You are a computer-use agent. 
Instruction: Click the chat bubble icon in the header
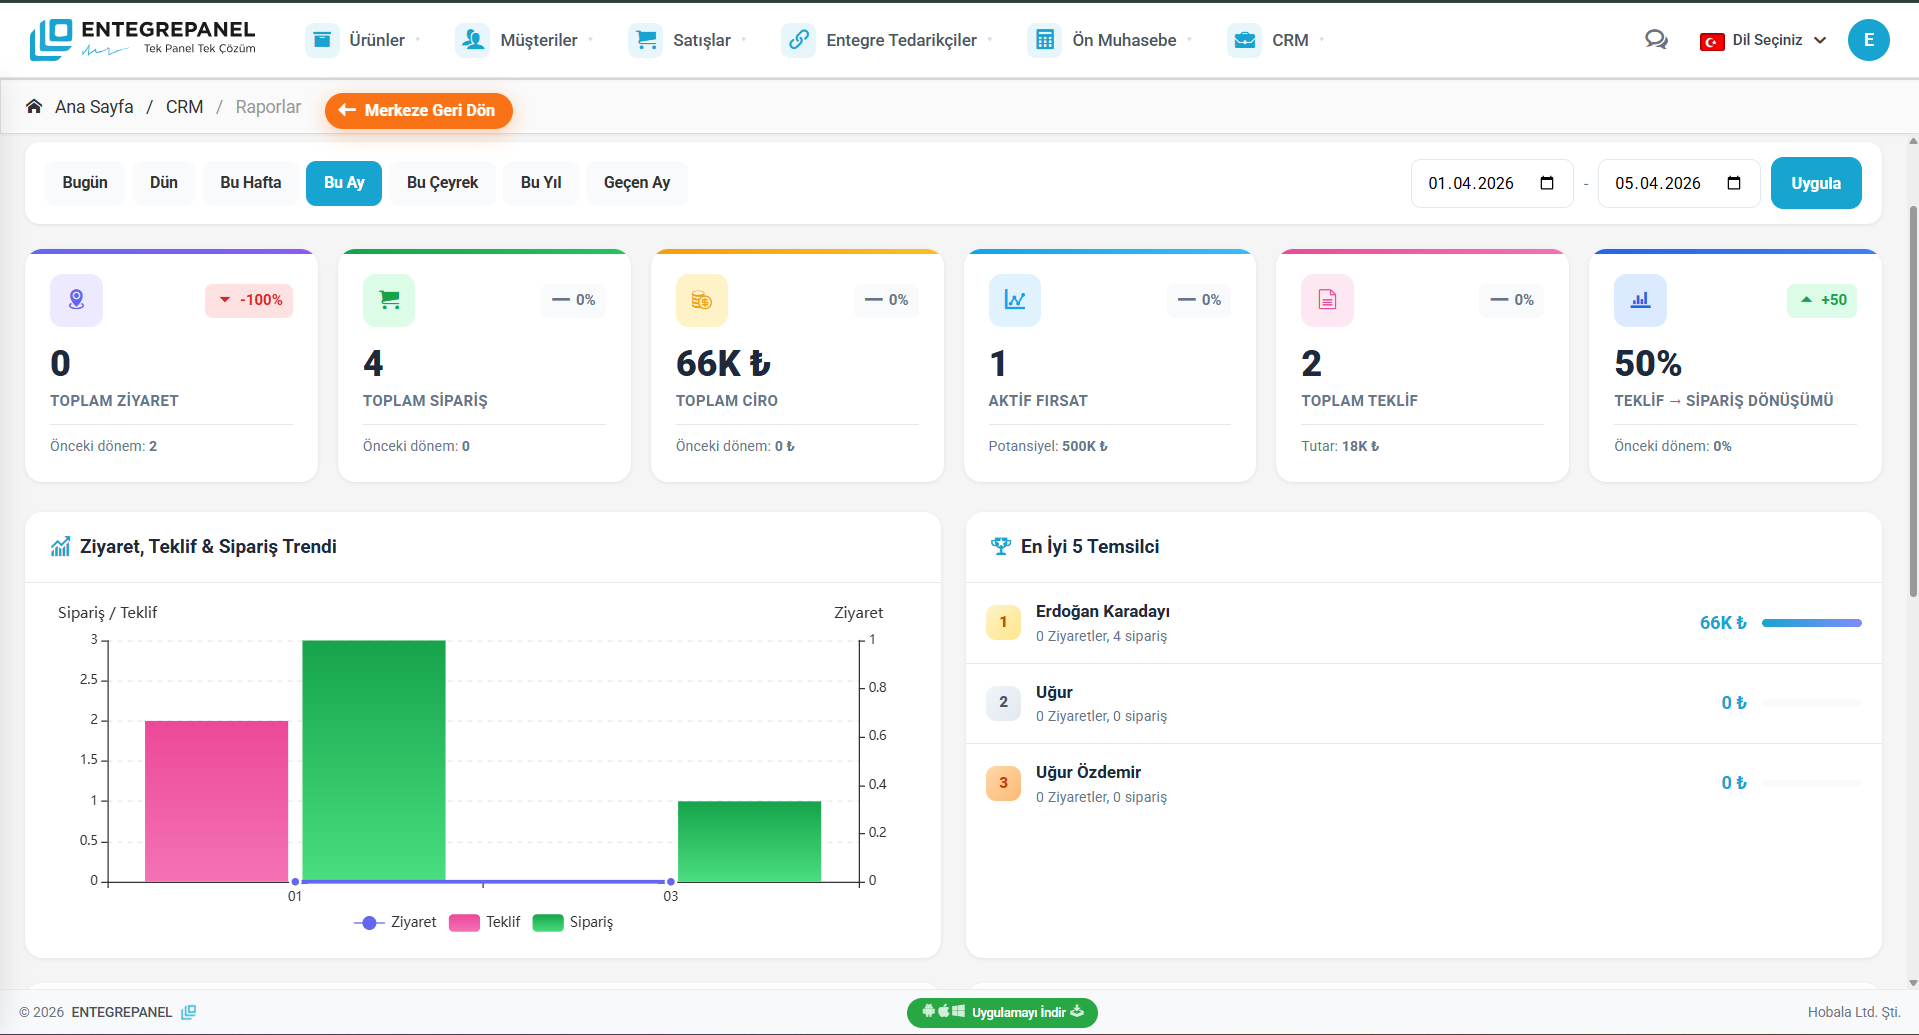[1656, 40]
